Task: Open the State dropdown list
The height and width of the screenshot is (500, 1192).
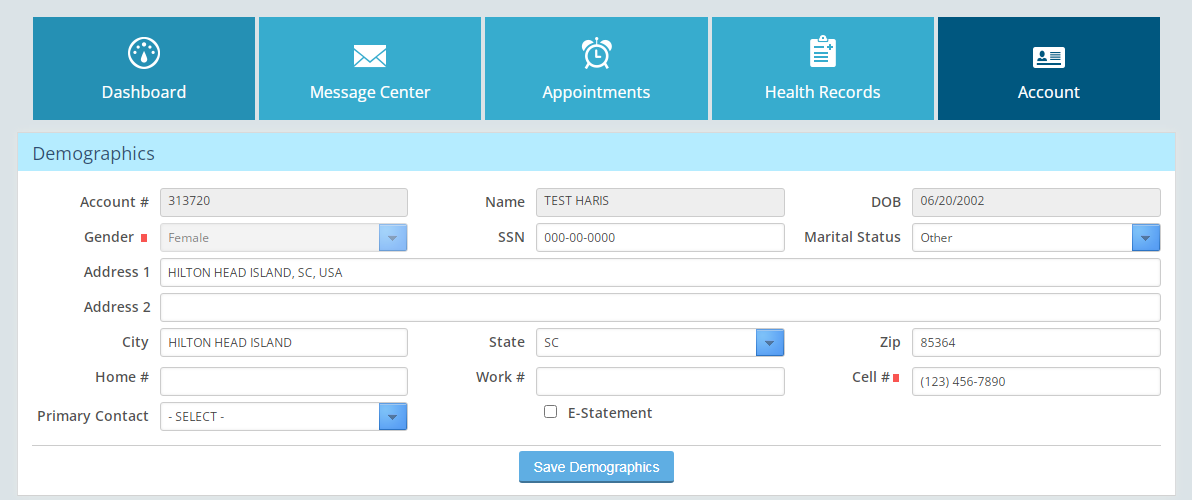Action: (660, 343)
